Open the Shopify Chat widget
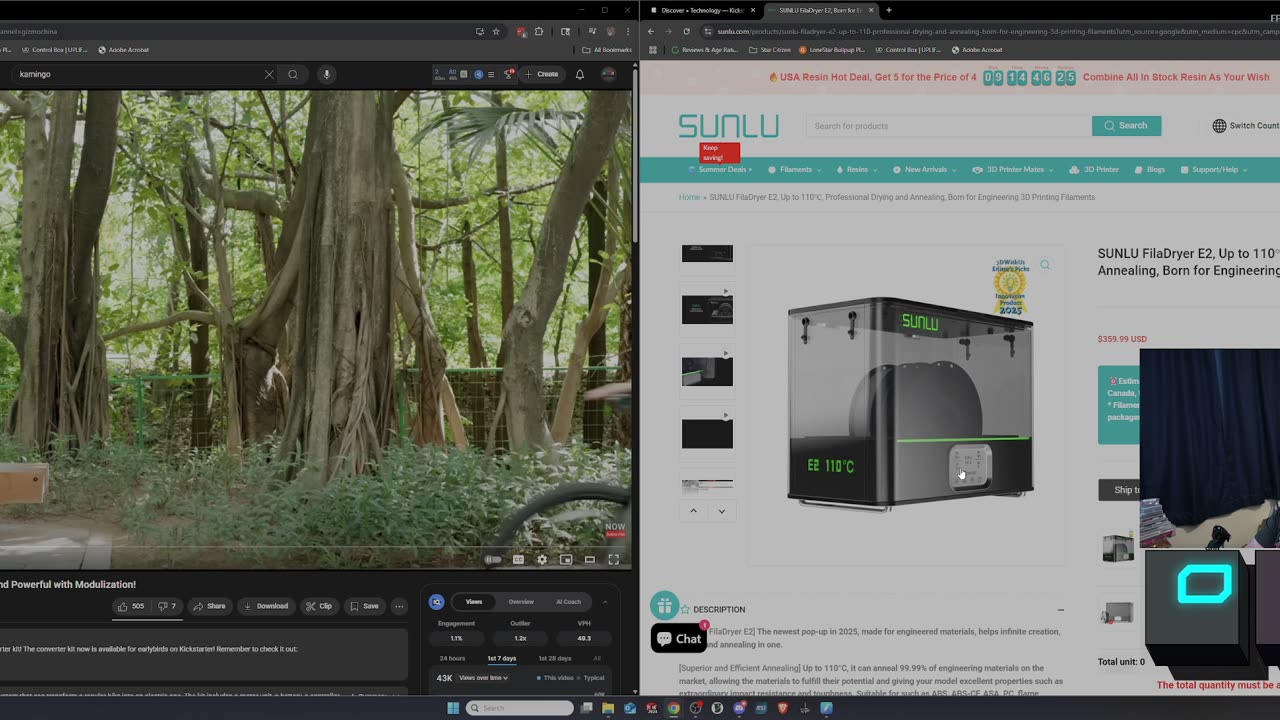 [679, 639]
